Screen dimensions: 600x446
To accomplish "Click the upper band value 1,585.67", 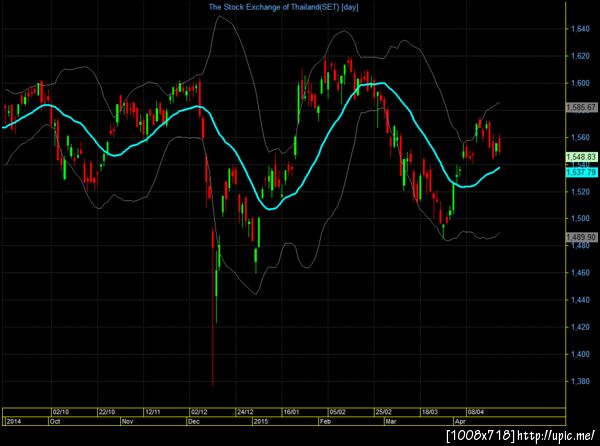I will 581,107.
